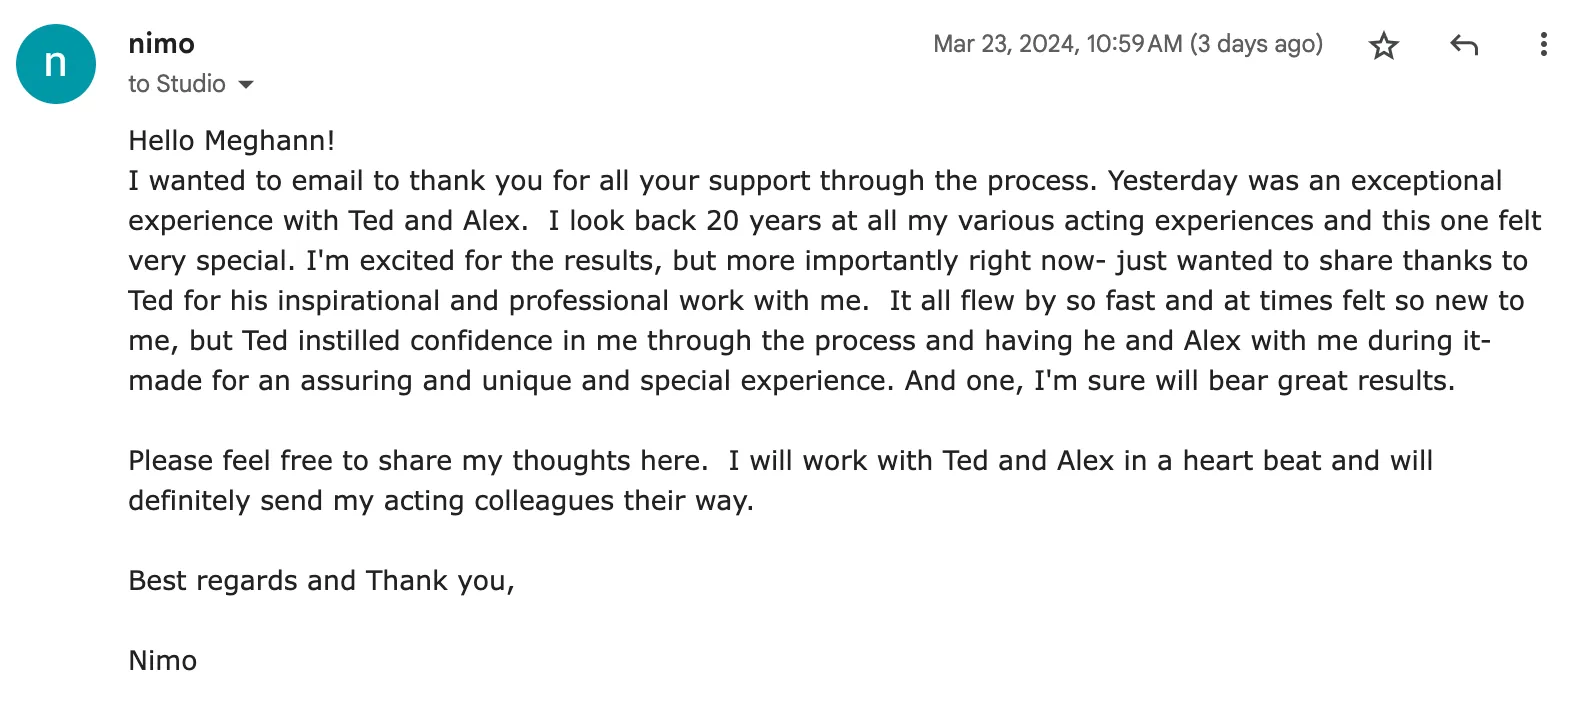Click the Mar 23, 2024 10:59 AM timestamp

coord(1057,44)
